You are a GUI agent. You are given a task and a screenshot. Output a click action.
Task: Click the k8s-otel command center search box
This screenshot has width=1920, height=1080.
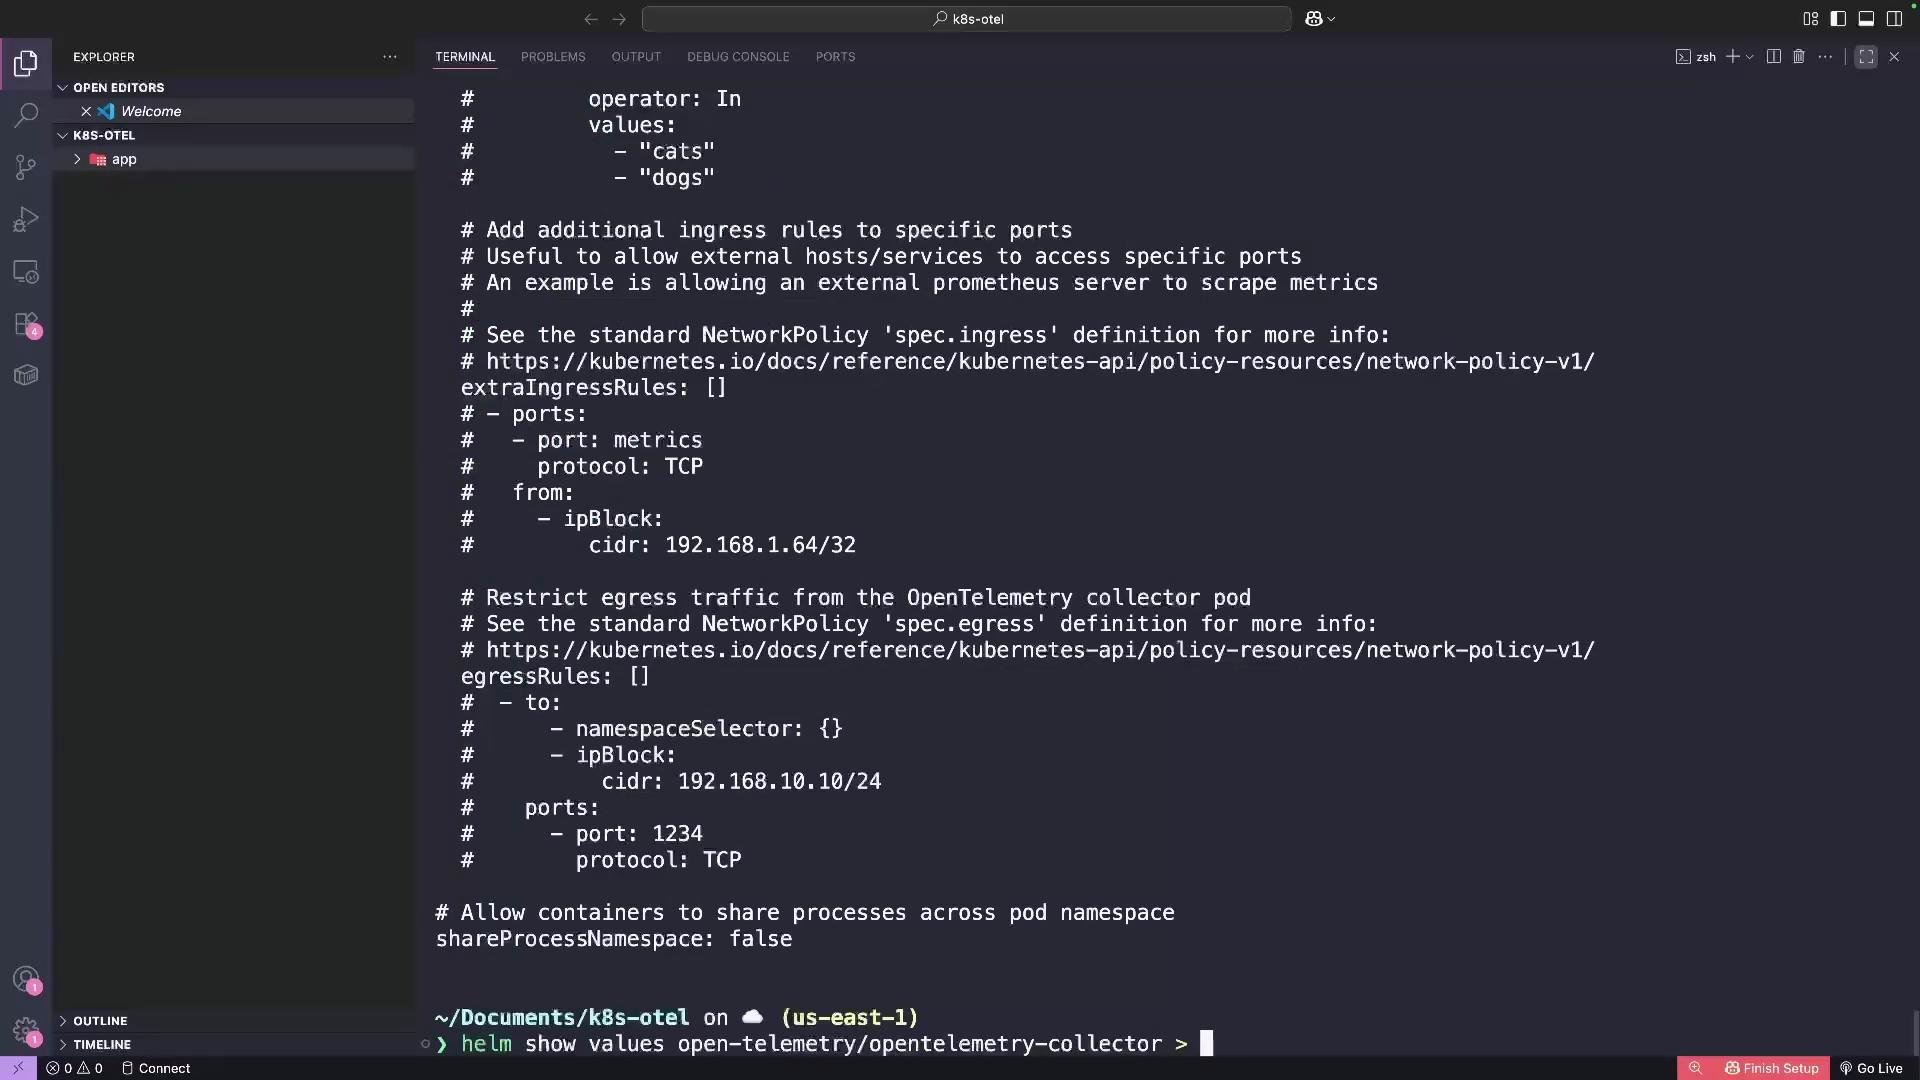coord(967,19)
